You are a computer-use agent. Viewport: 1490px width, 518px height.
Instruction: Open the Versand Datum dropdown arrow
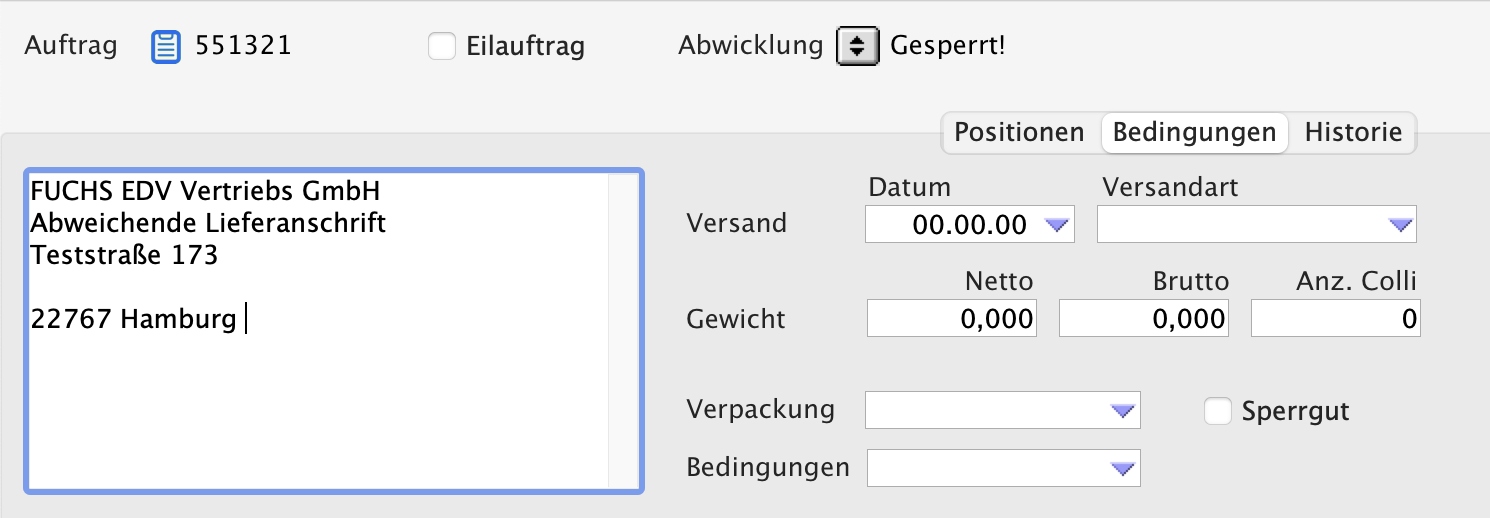click(x=1056, y=225)
